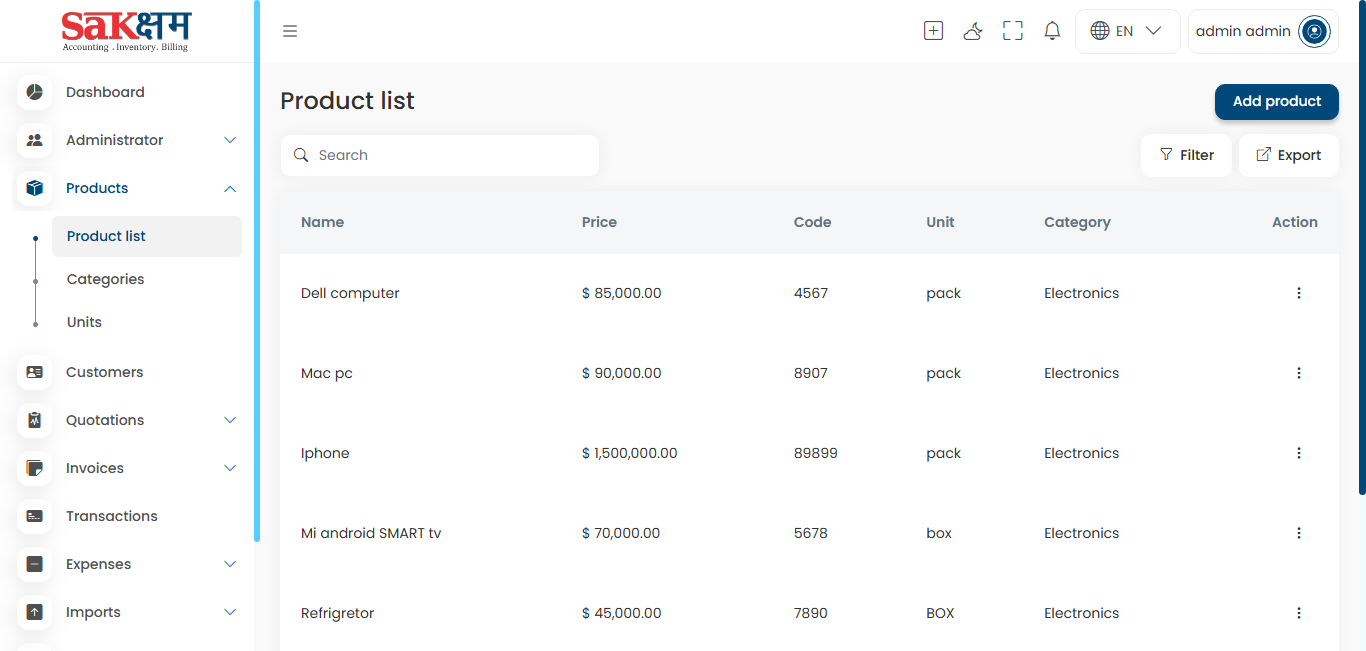The width and height of the screenshot is (1366, 651).
Task: Open action menu for Dell computer
Action: pos(1298,293)
